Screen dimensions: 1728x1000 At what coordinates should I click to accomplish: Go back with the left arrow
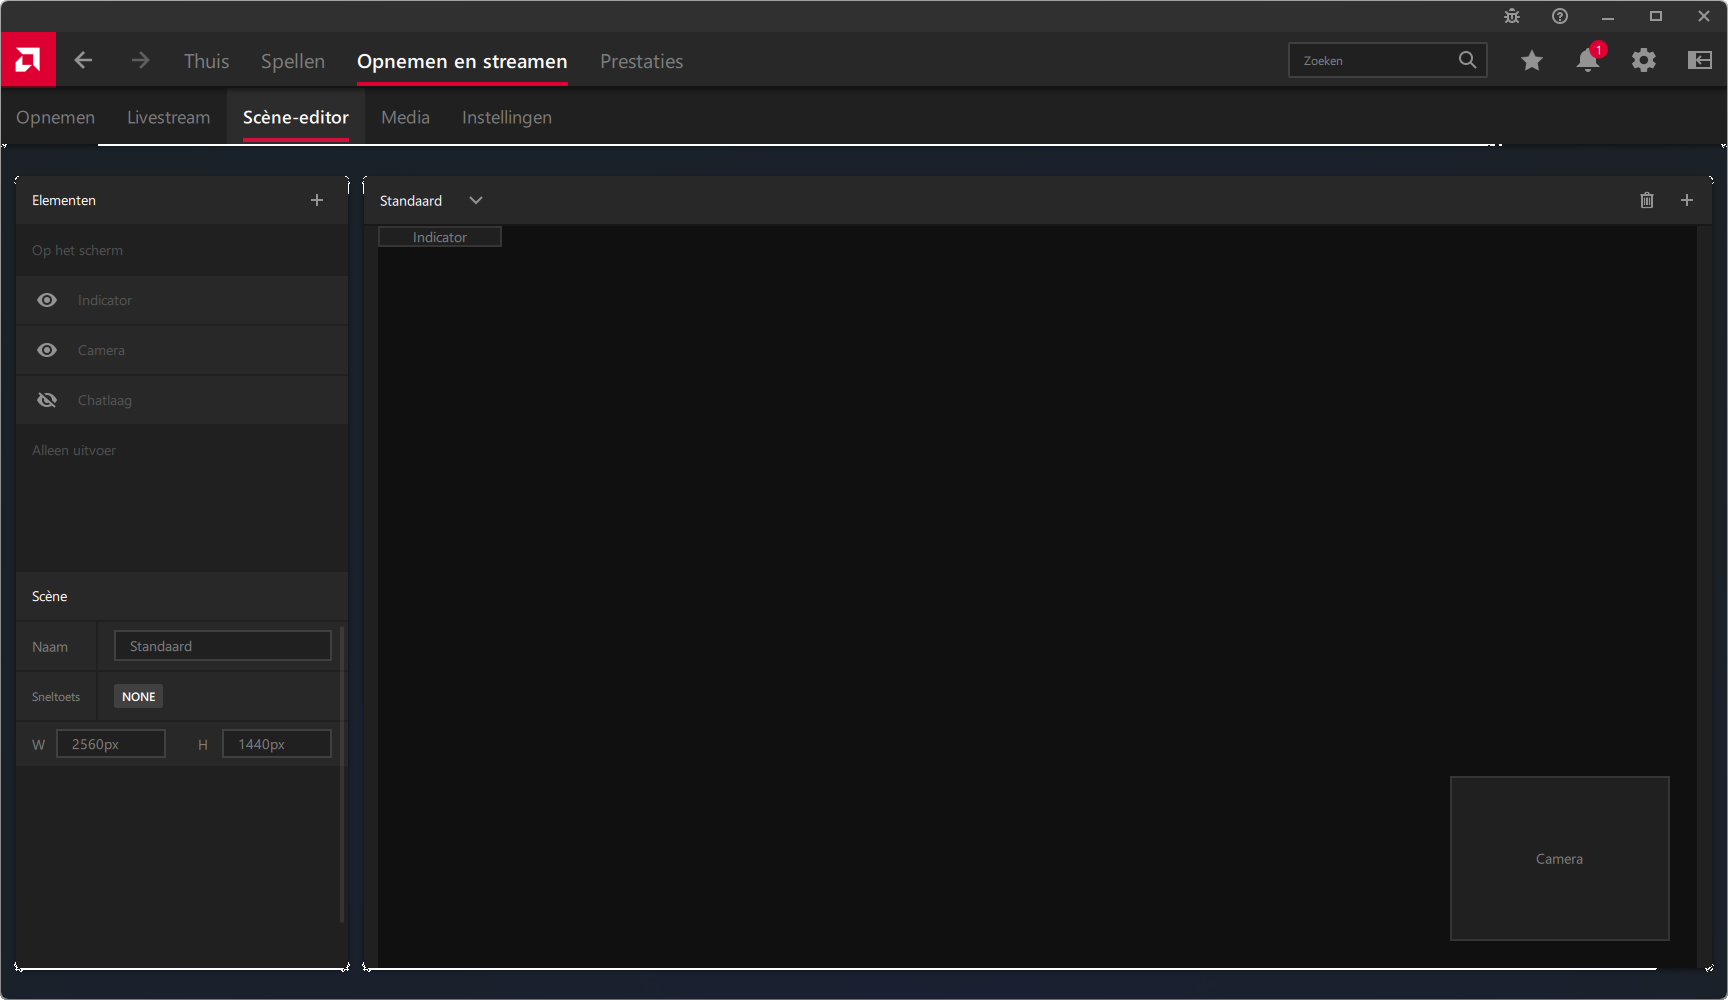pyautogui.click(x=83, y=60)
